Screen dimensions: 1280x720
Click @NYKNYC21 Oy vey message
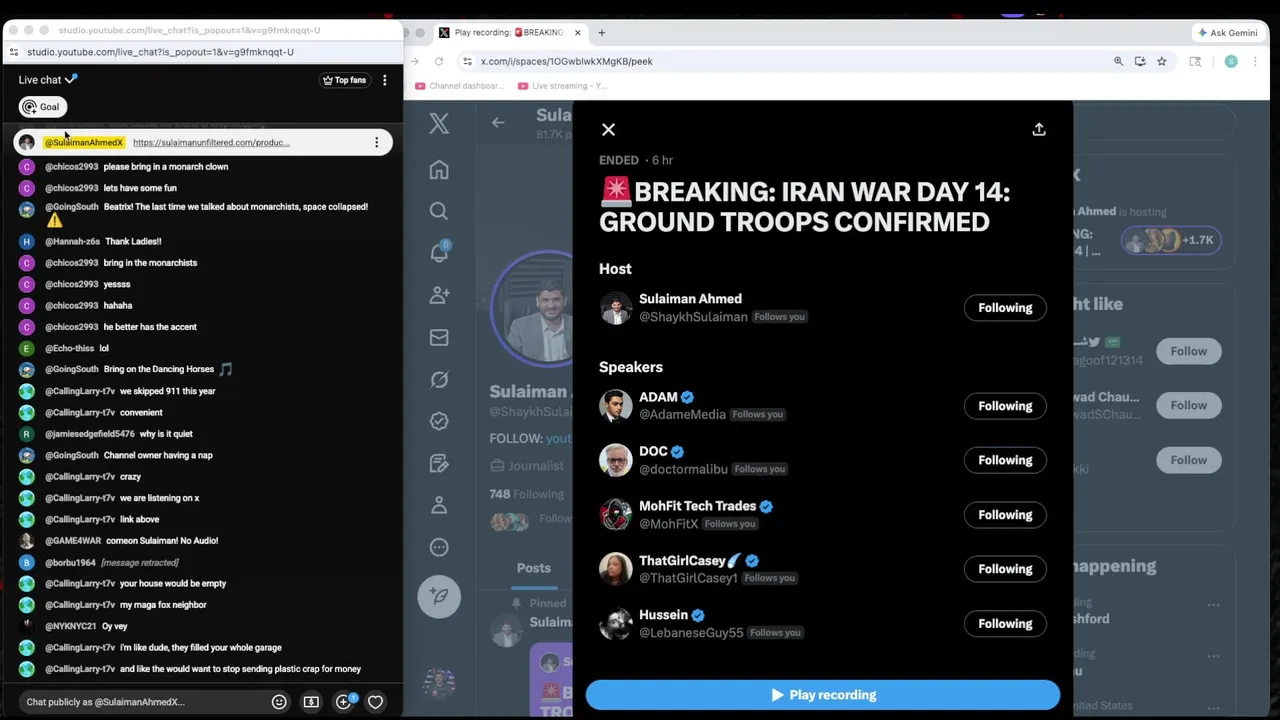pyautogui.click(x=115, y=626)
